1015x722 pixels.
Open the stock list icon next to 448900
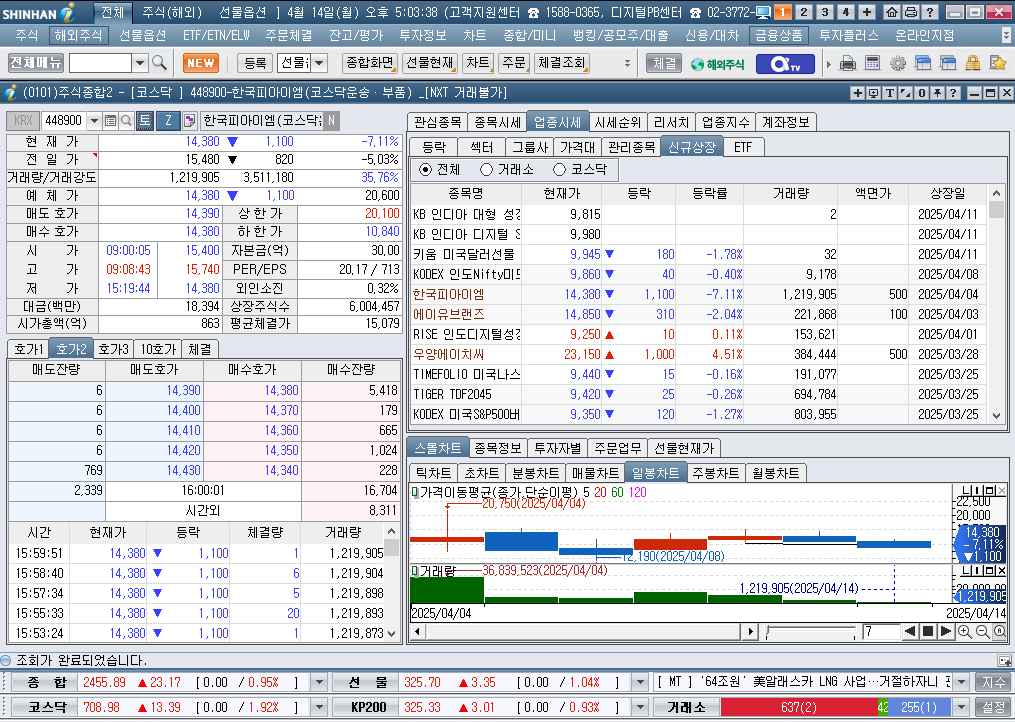pos(111,120)
